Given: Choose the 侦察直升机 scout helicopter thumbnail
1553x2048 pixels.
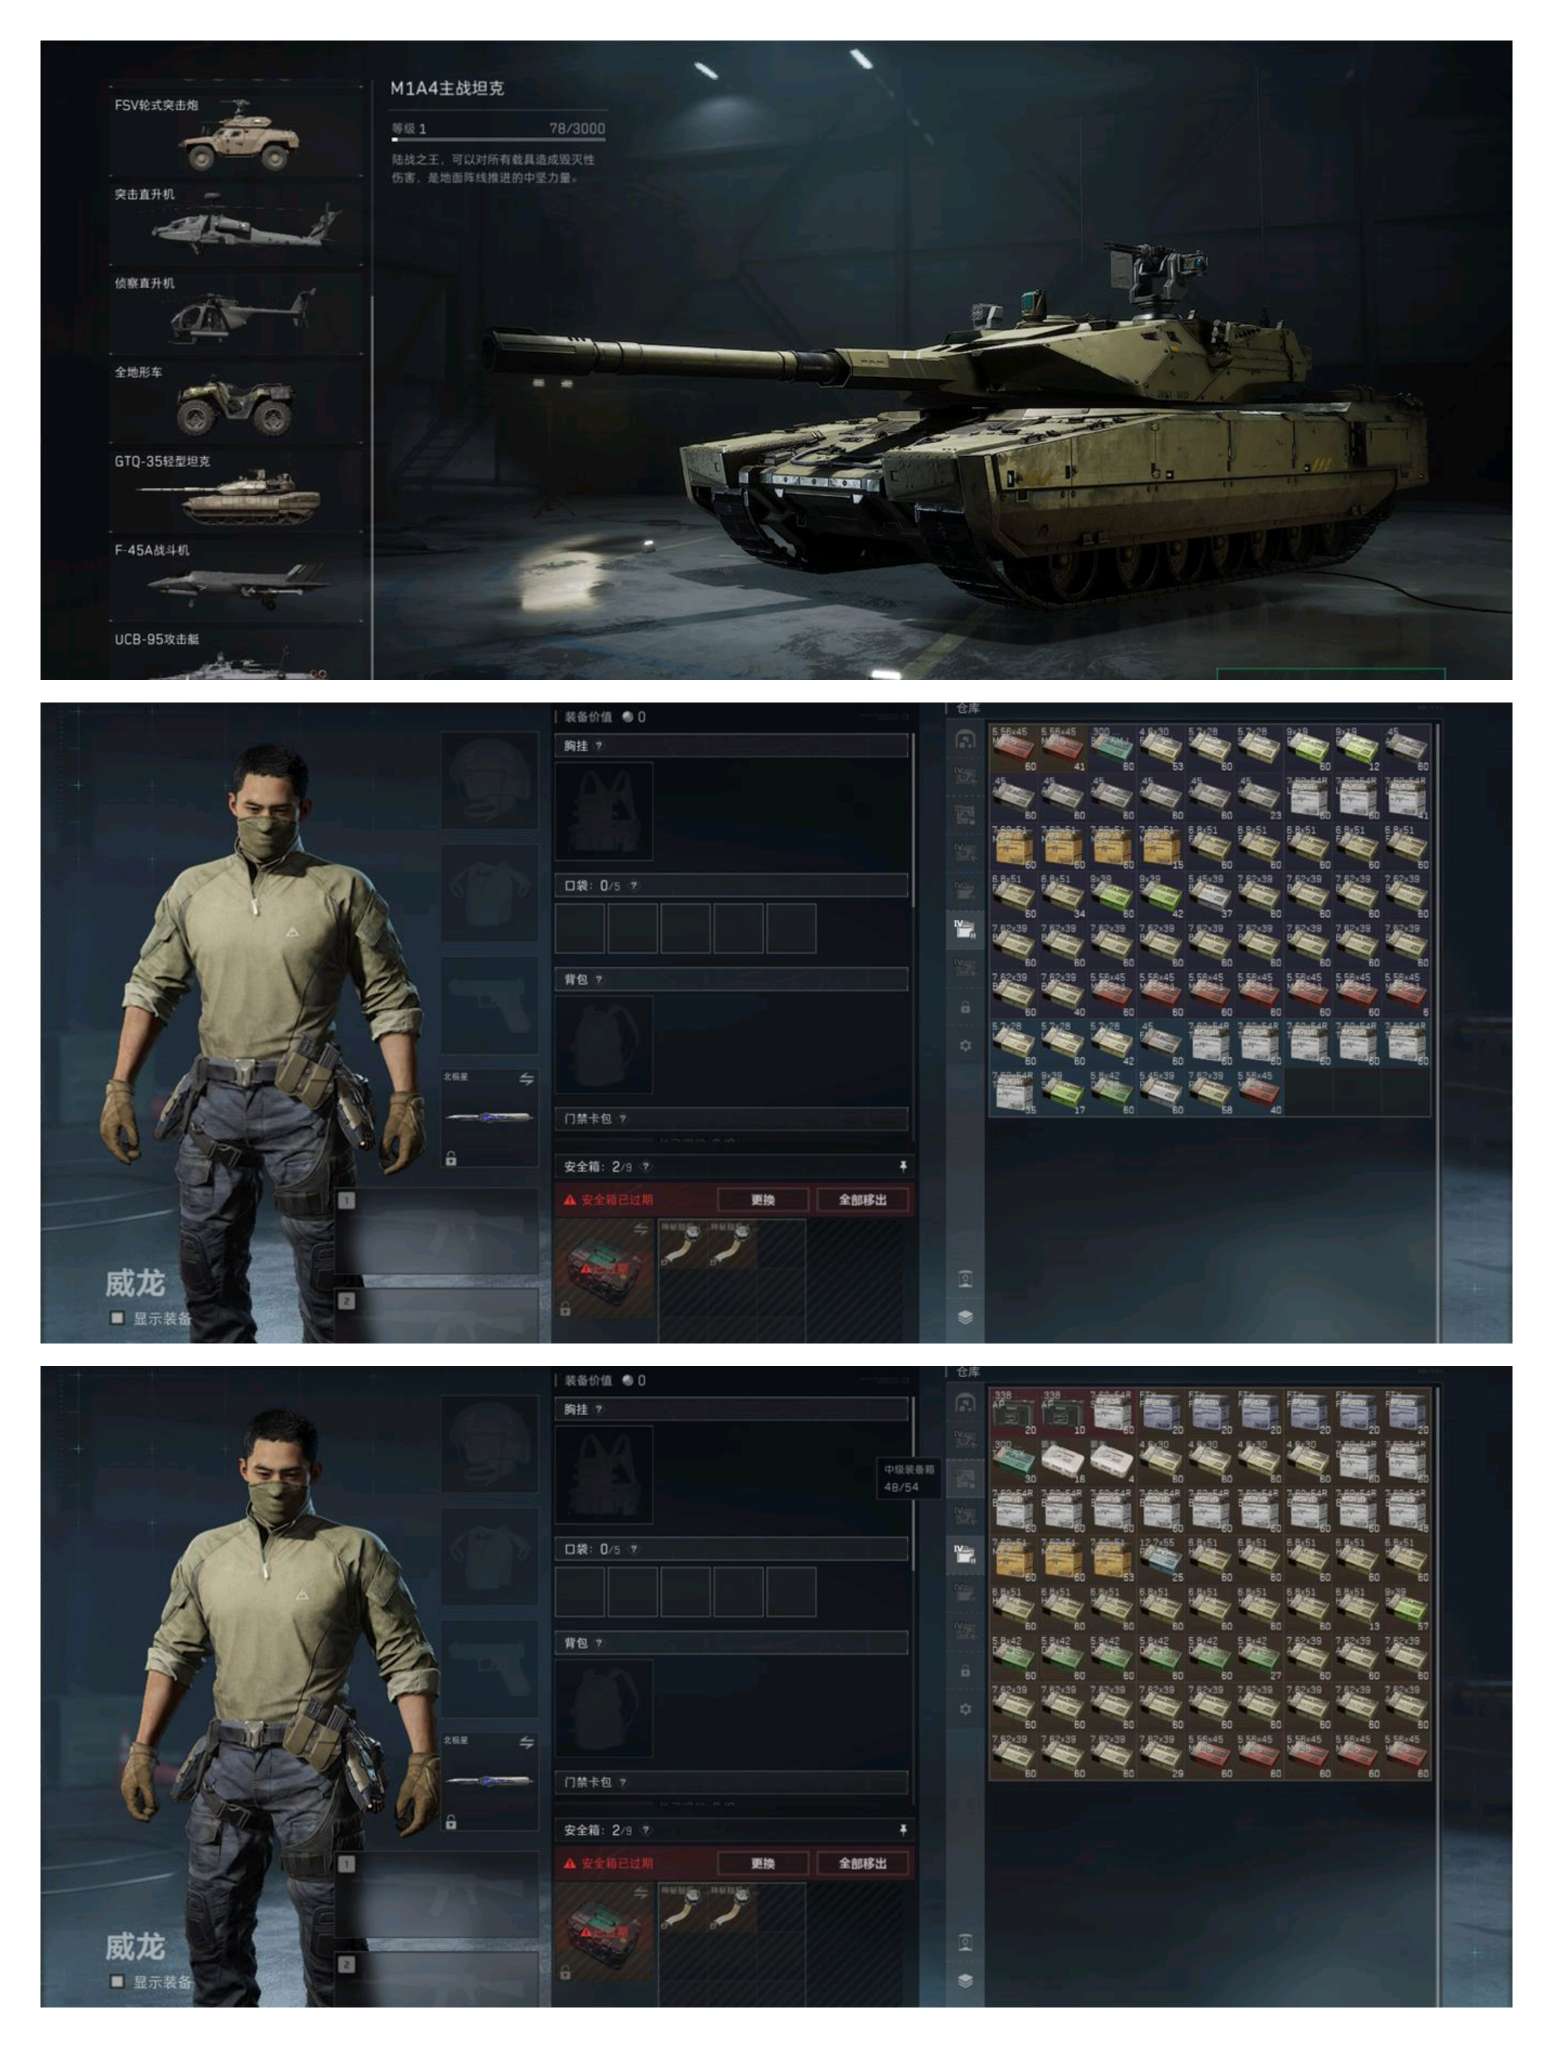Looking at the screenshot, I should click(237, 313).
